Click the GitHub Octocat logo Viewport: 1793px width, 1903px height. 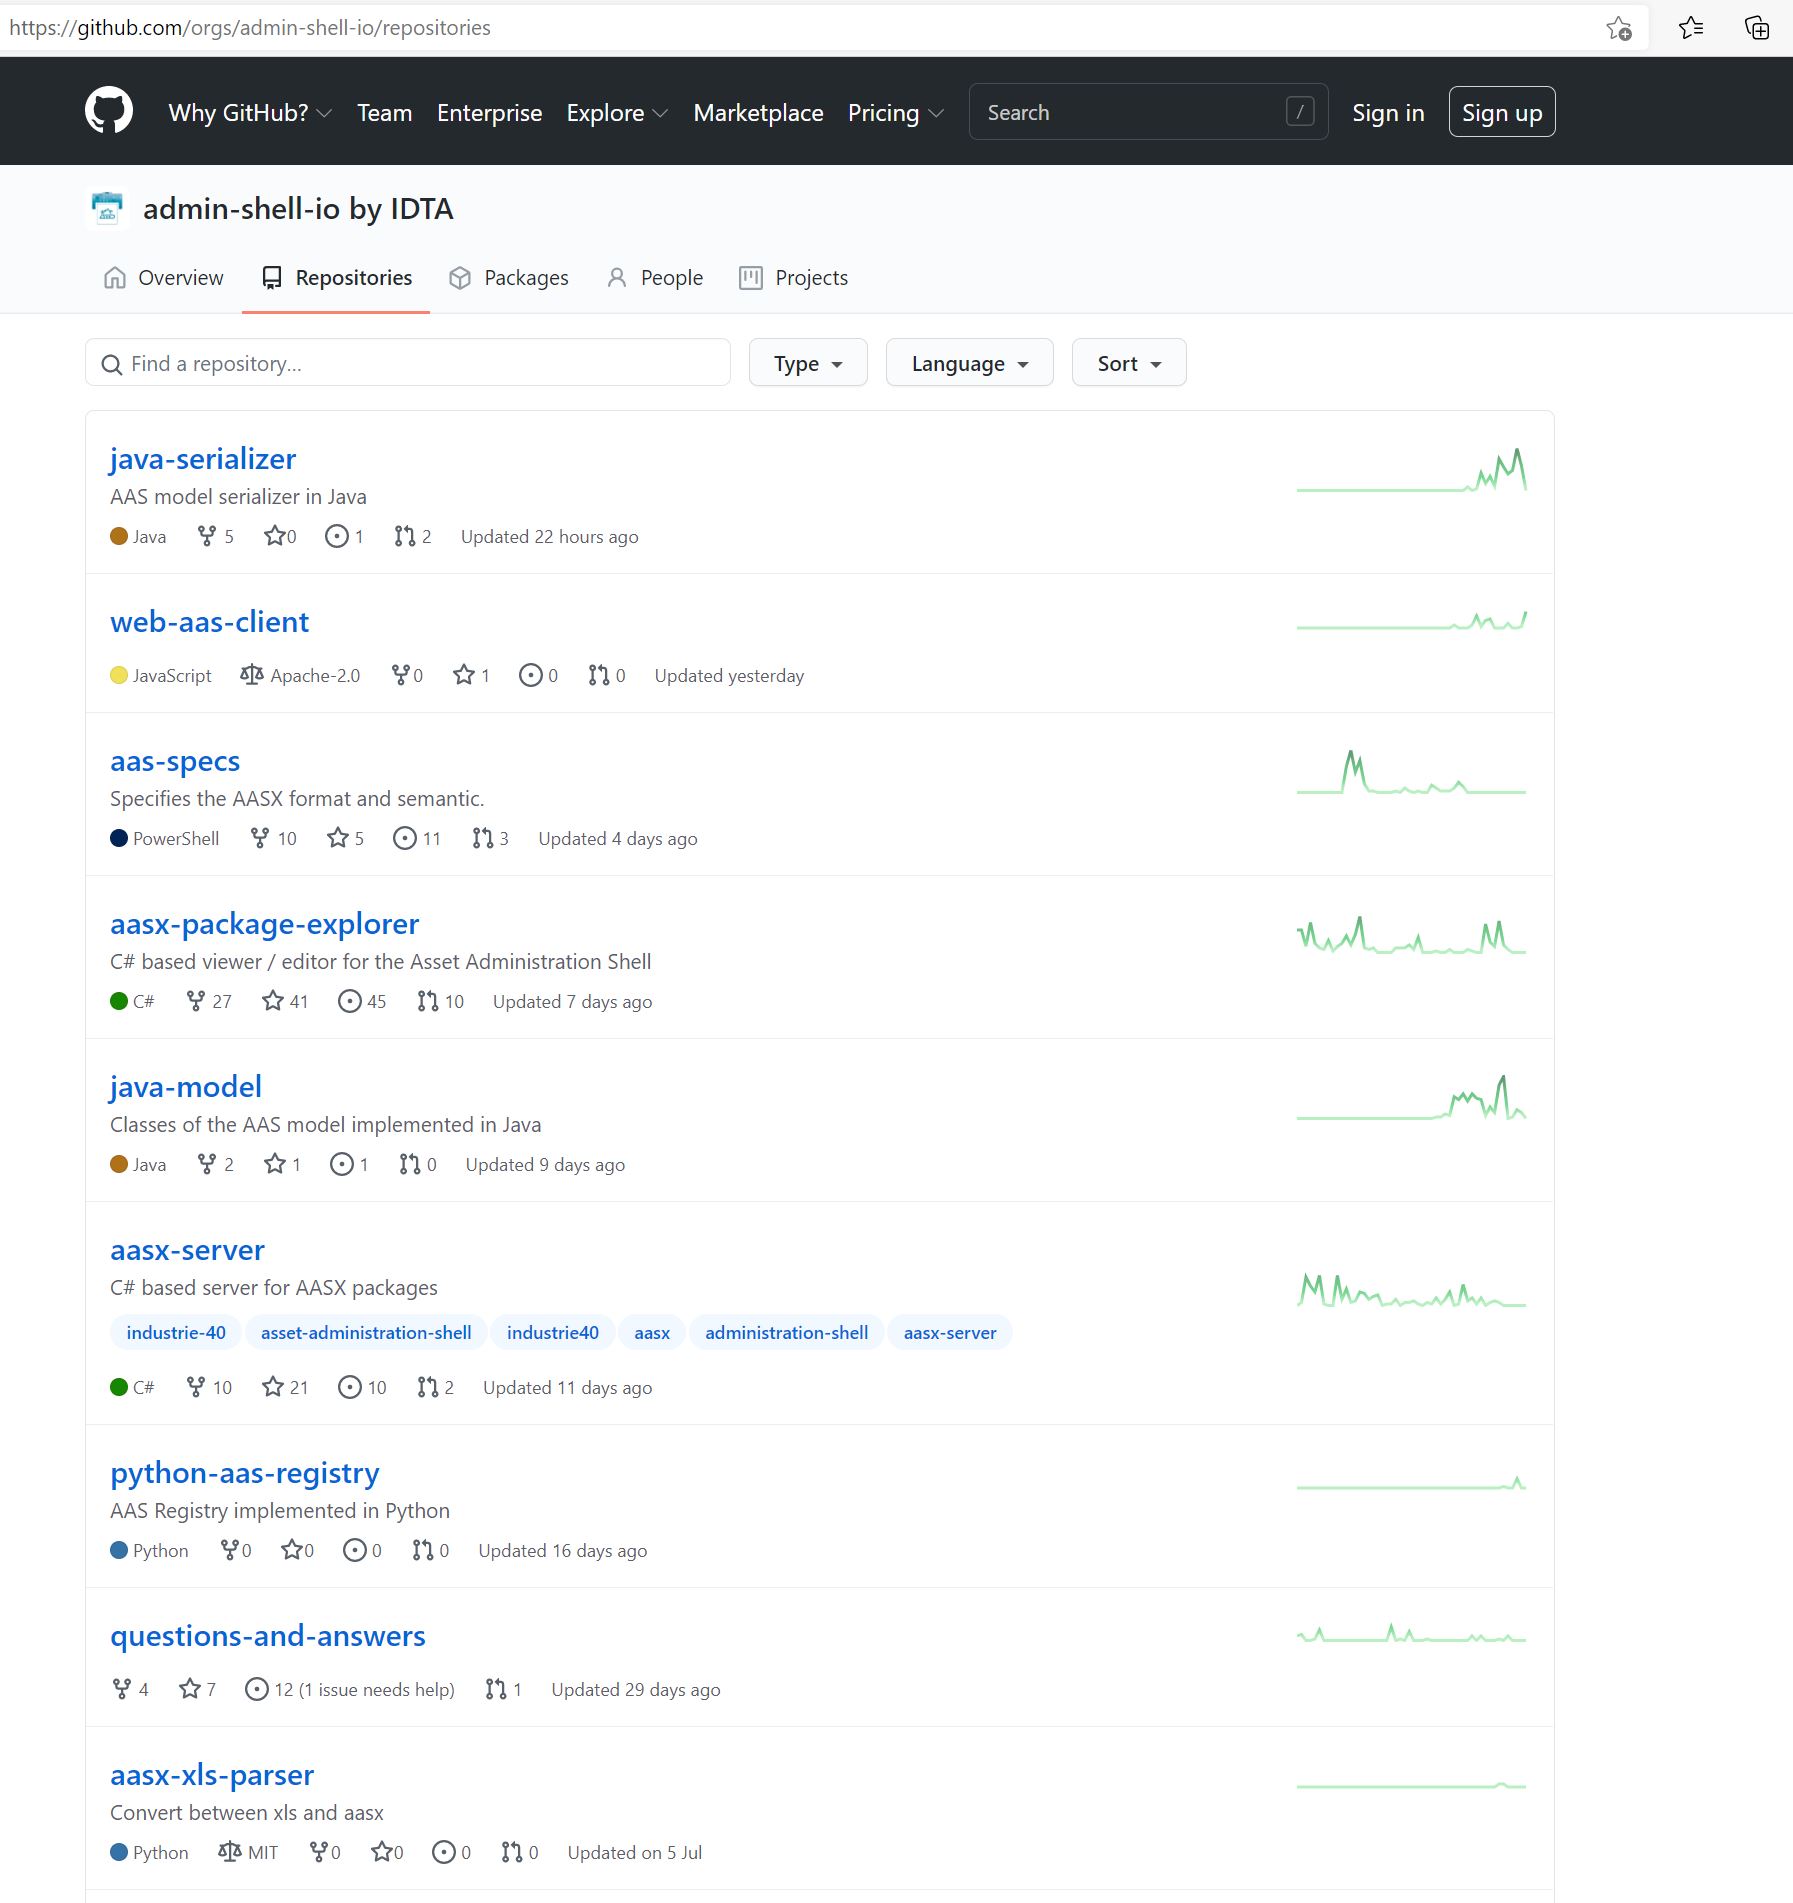tap(109, 111)
